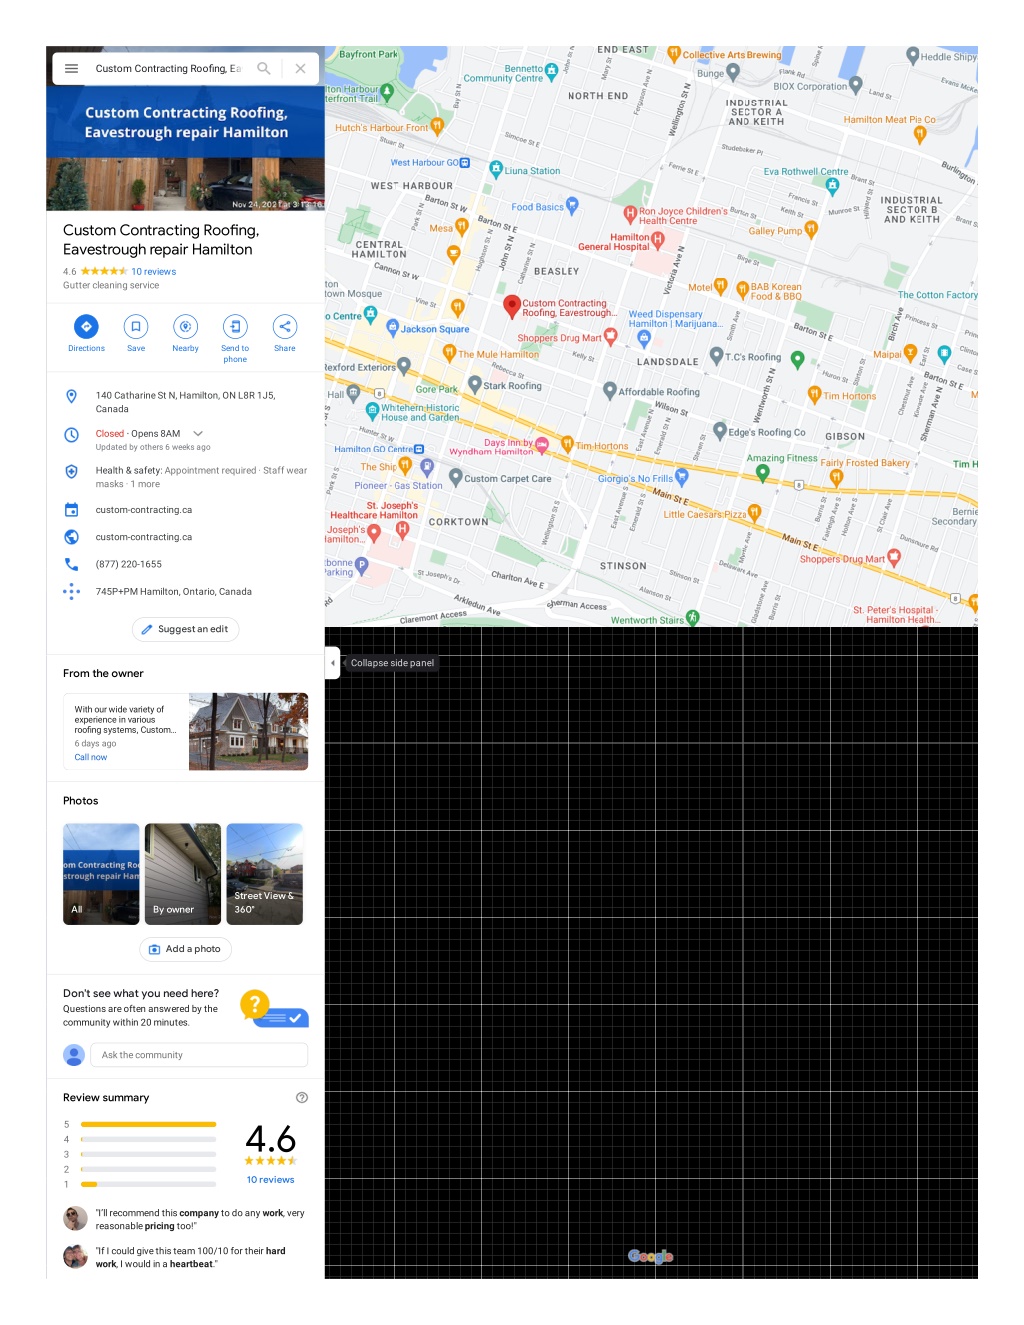Screen dimensions: 1024x1325
Task: Click Liuna Station transit marker
Action: 496,169
